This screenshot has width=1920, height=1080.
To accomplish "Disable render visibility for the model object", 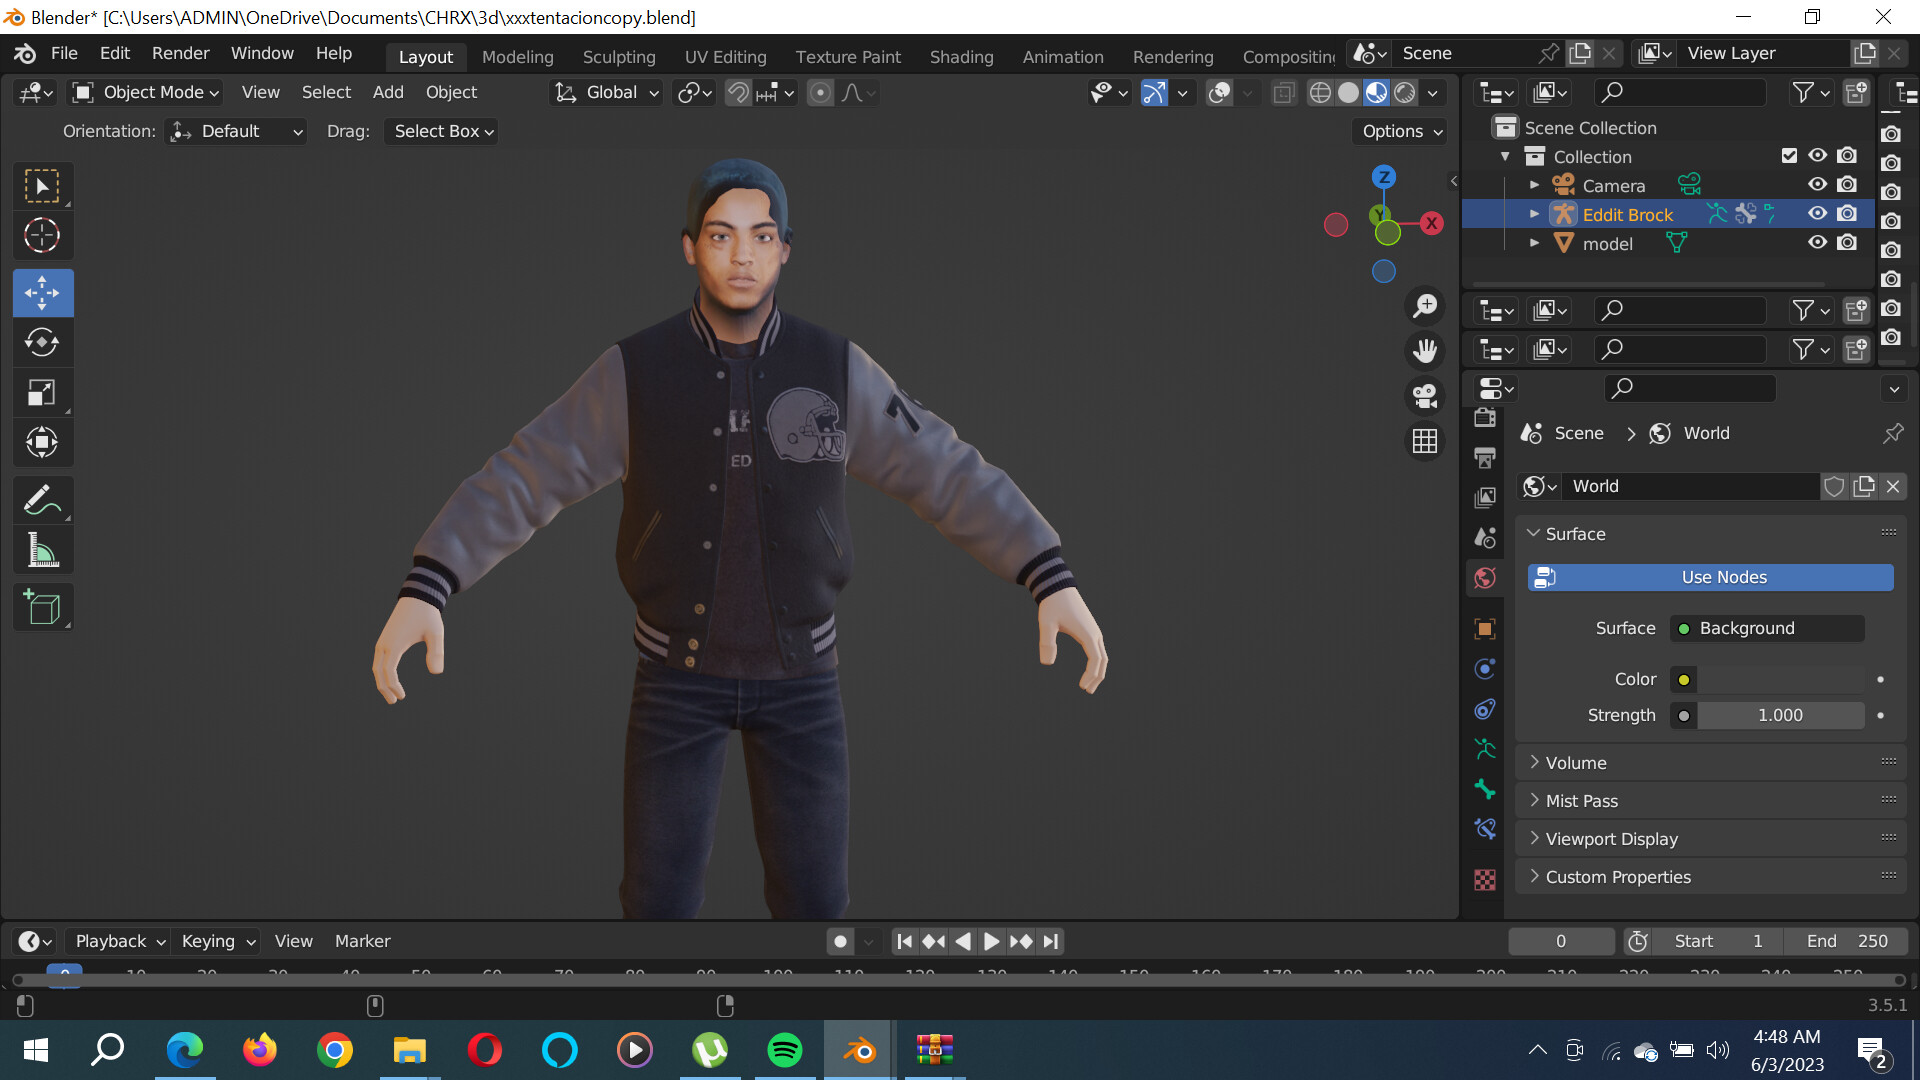I will pos(1846,242).
